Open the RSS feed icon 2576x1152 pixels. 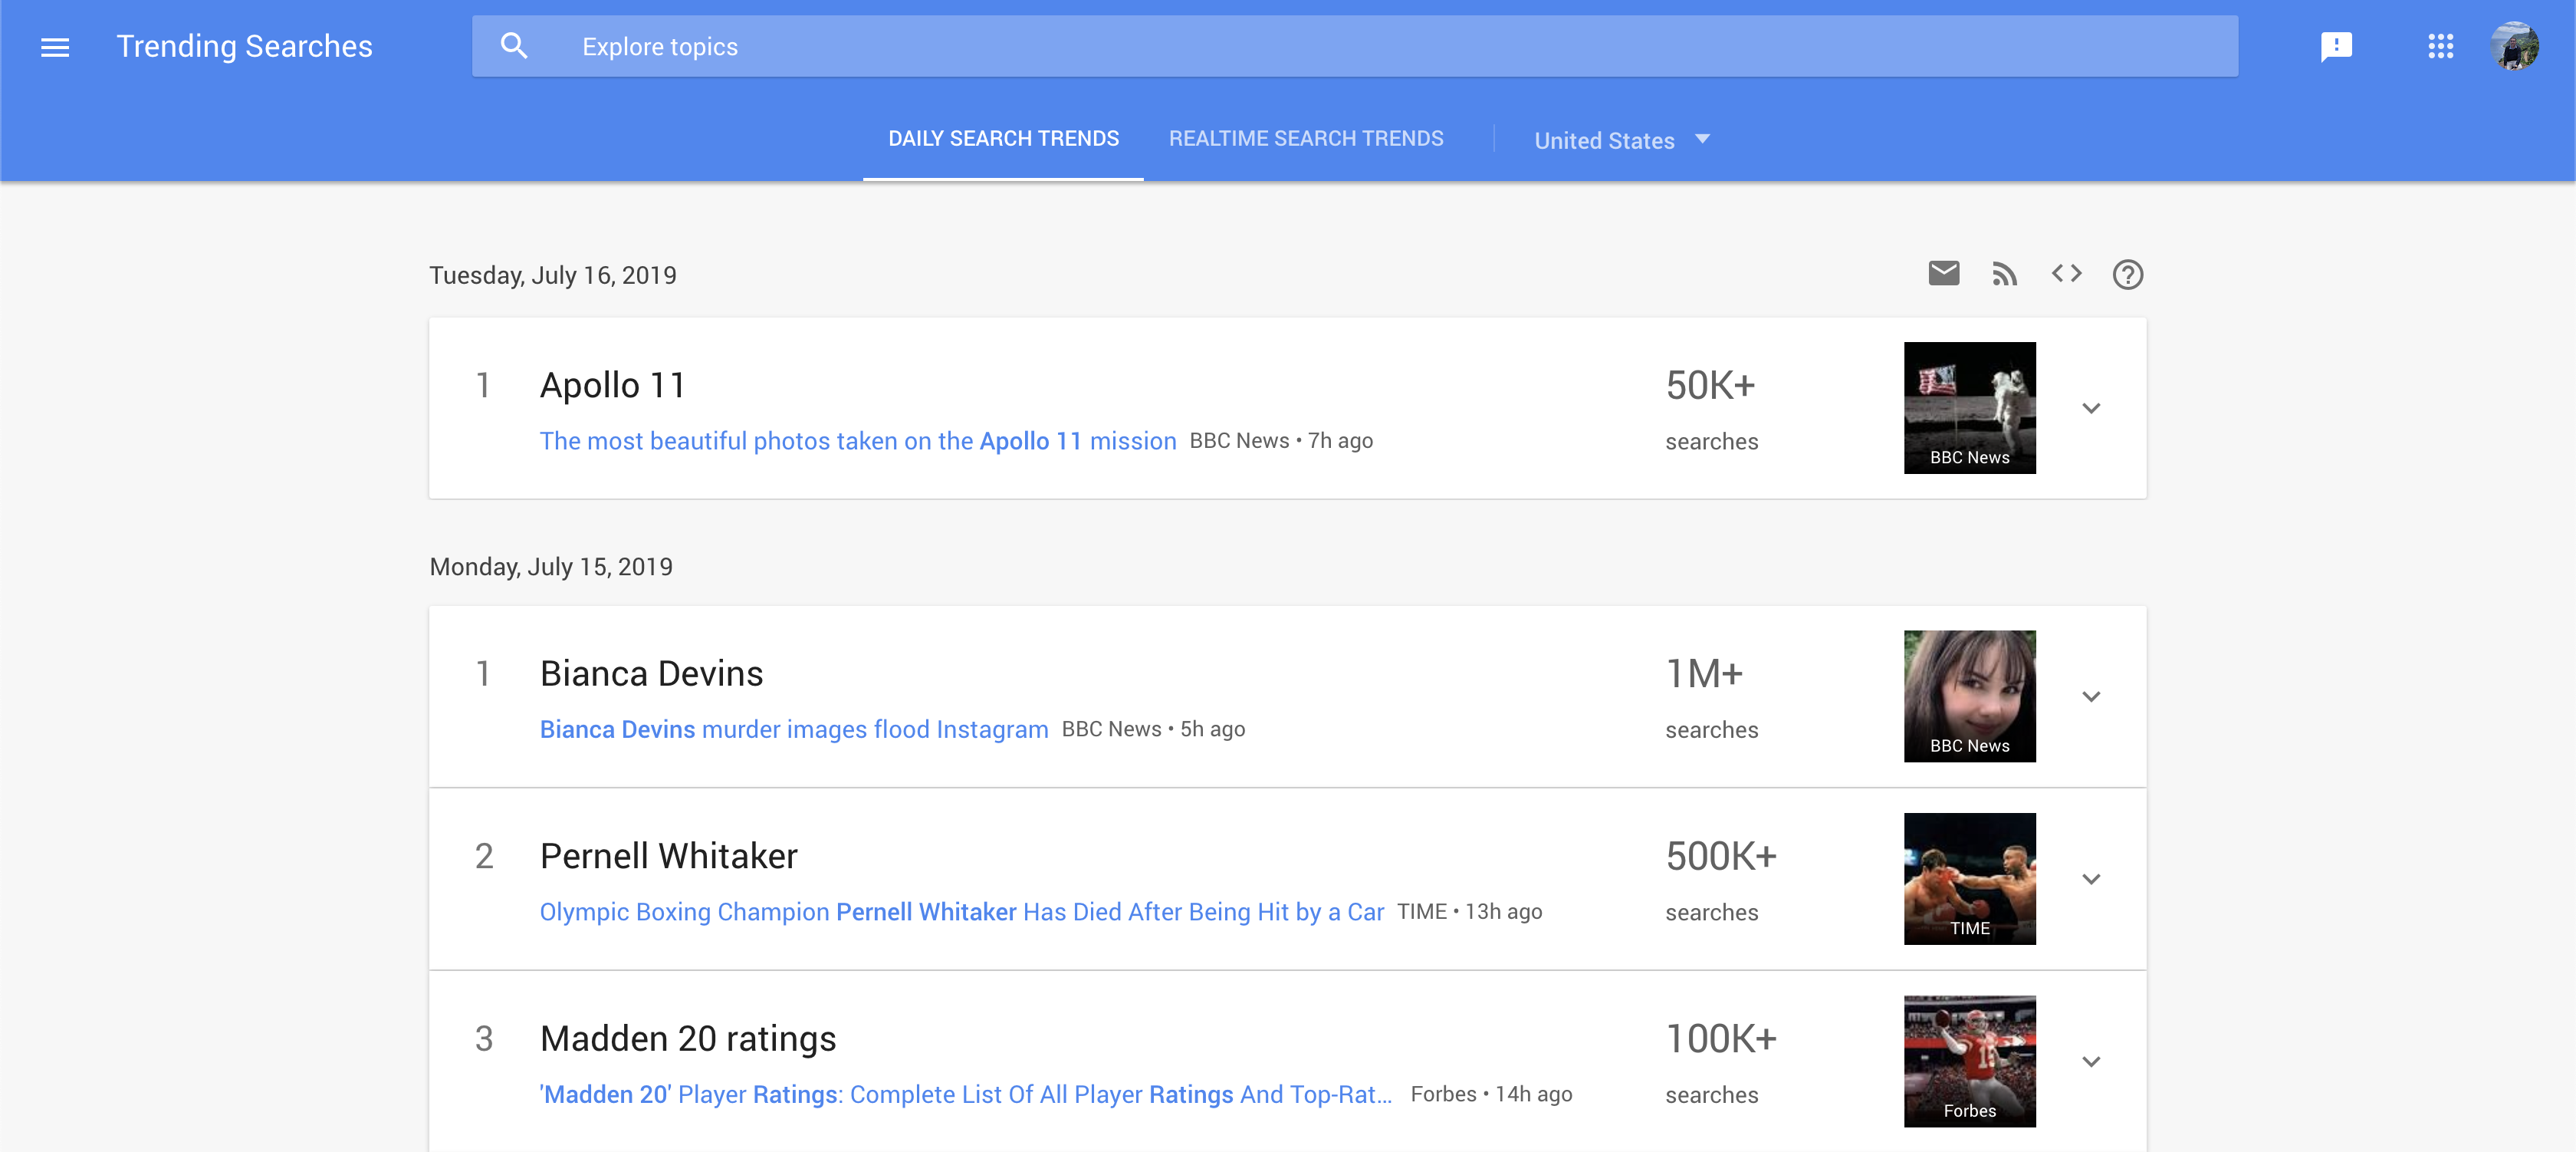(2004, 274)
